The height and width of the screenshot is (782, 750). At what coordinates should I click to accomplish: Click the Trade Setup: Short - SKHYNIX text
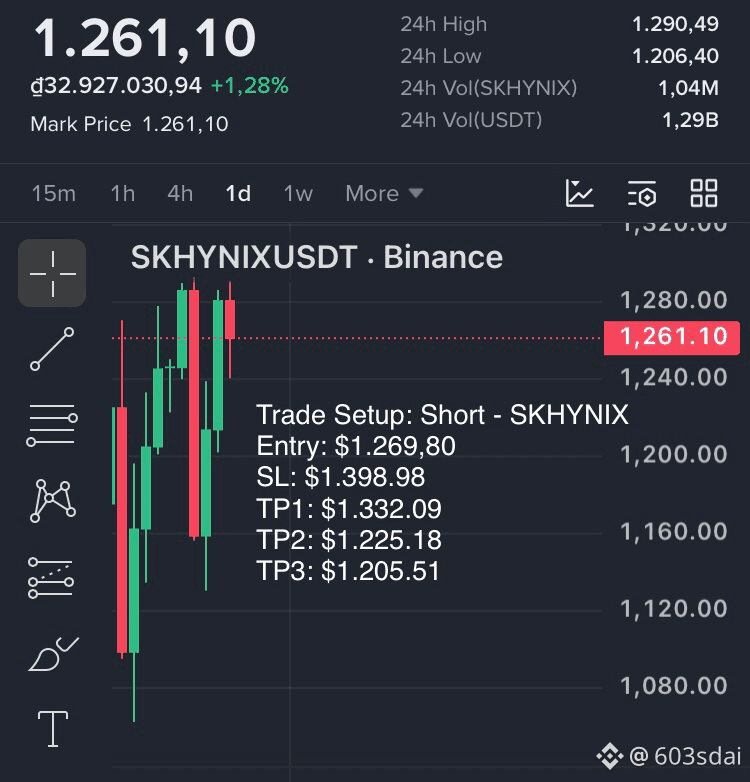click(x=442, y=415)
